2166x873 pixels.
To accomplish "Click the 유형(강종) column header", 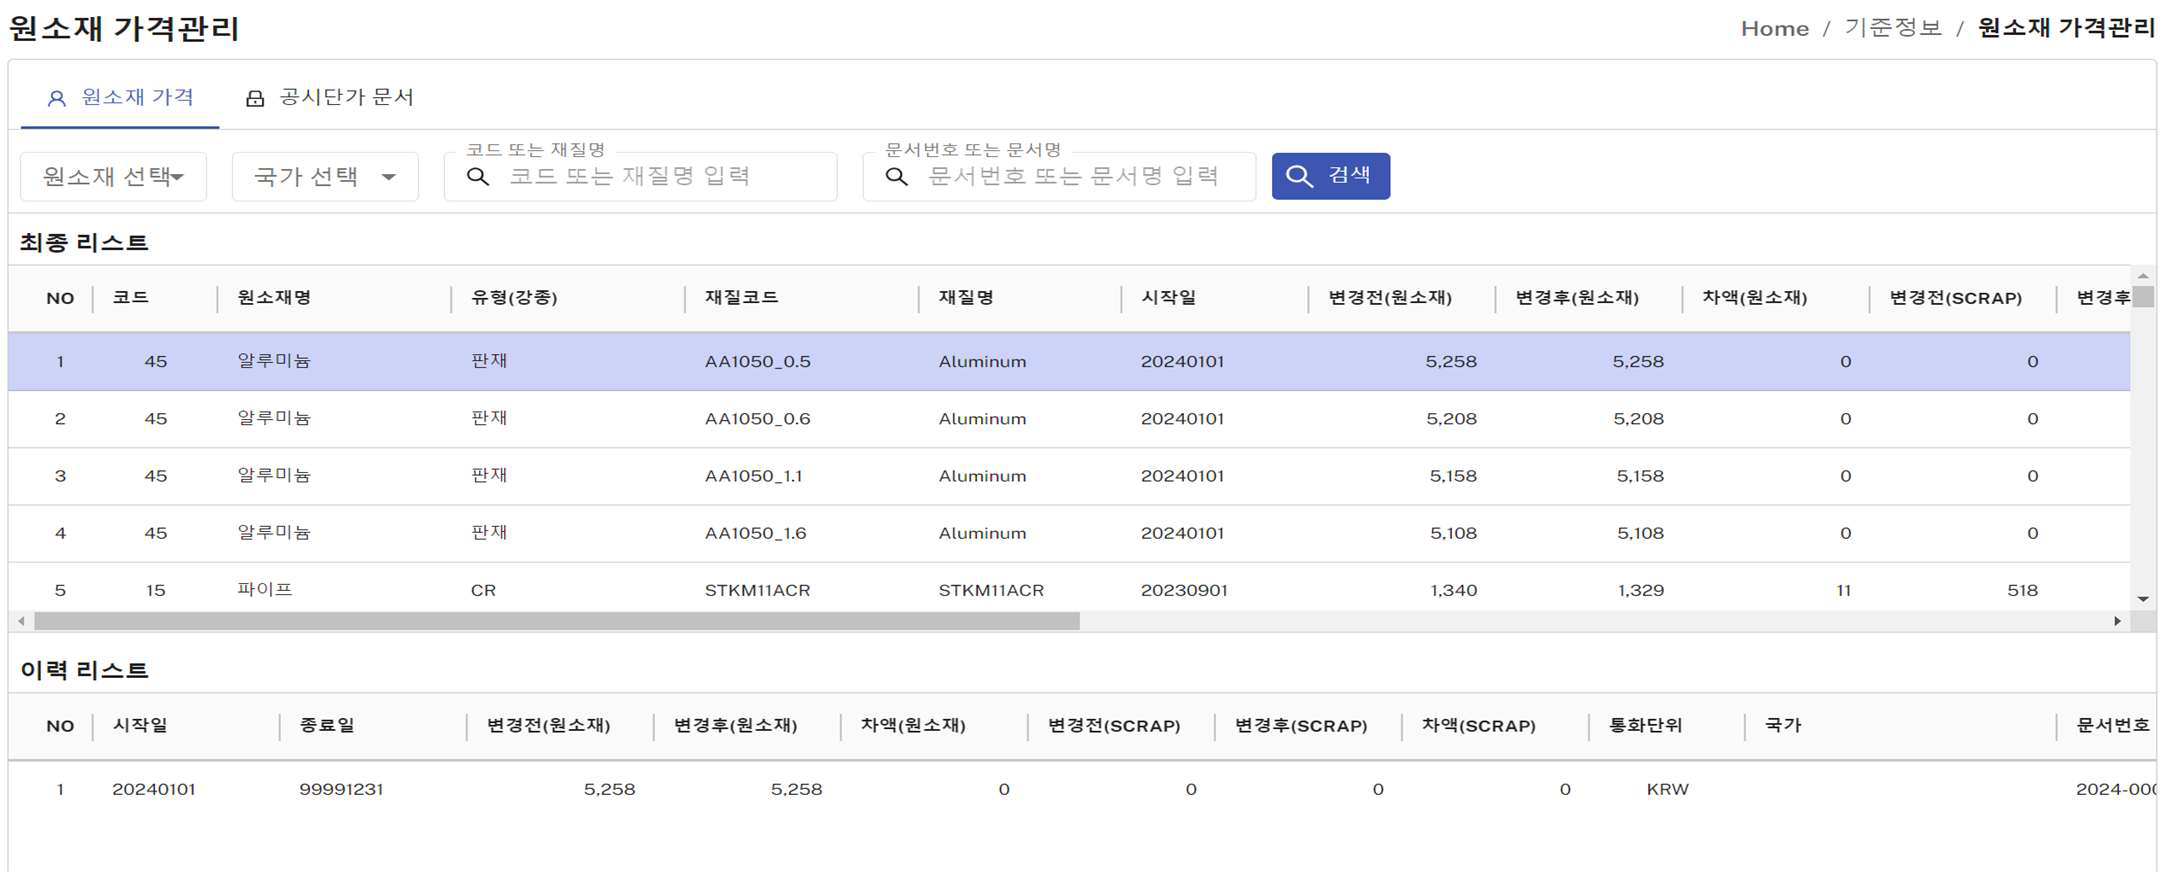I will click(514, 298).
